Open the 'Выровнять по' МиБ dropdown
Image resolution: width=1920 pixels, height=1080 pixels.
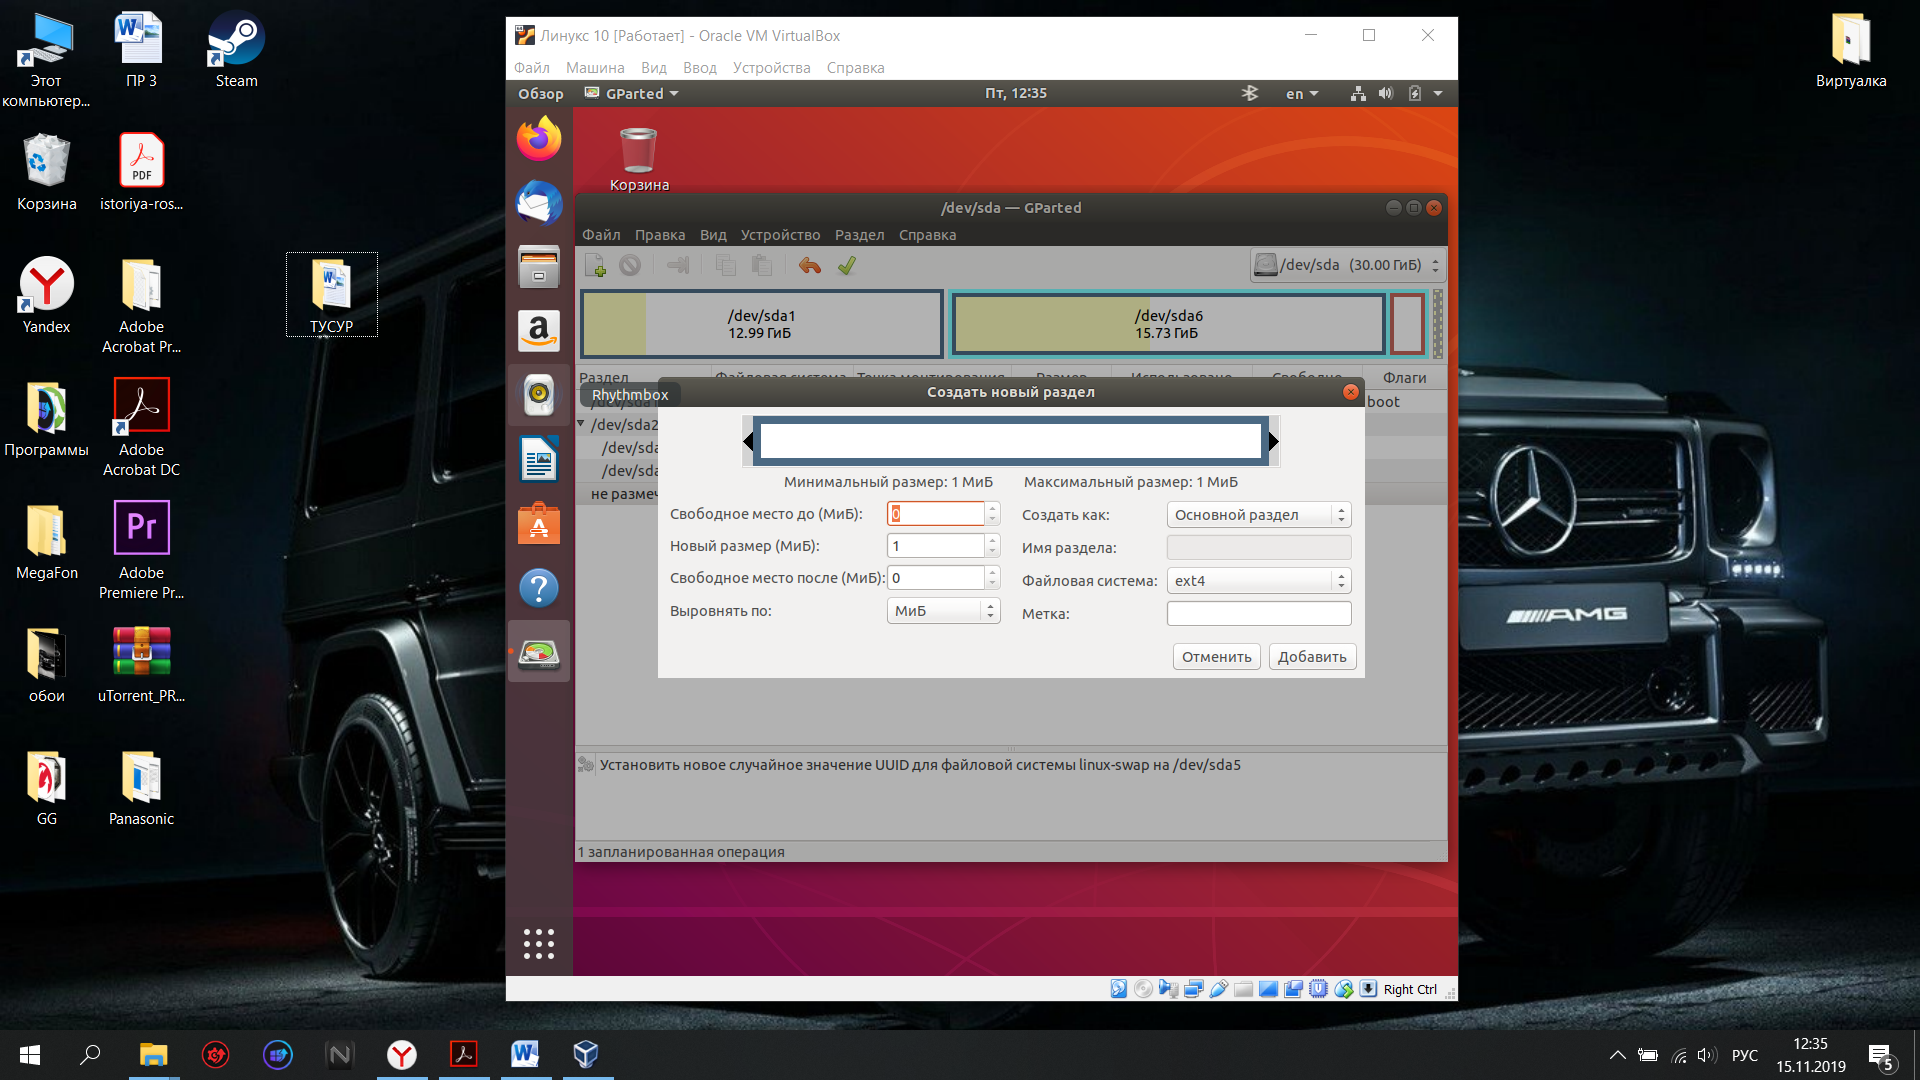pyautogui.click(x=943, y=611)
